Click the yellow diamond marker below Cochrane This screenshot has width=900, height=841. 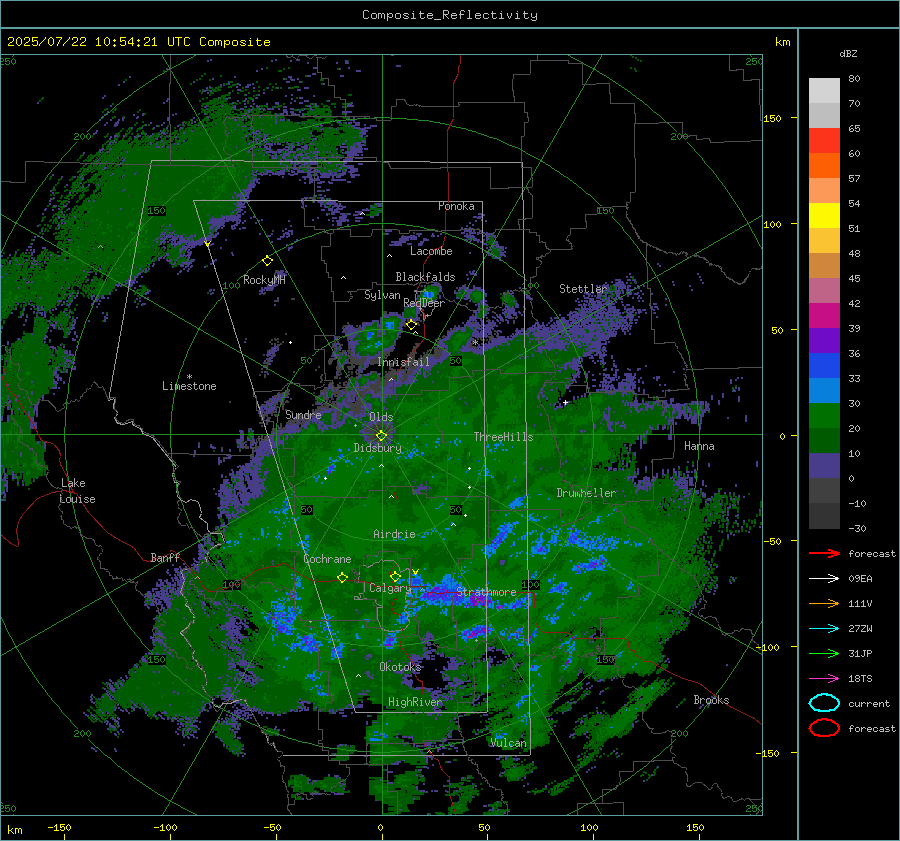click(x=342, y=577)
